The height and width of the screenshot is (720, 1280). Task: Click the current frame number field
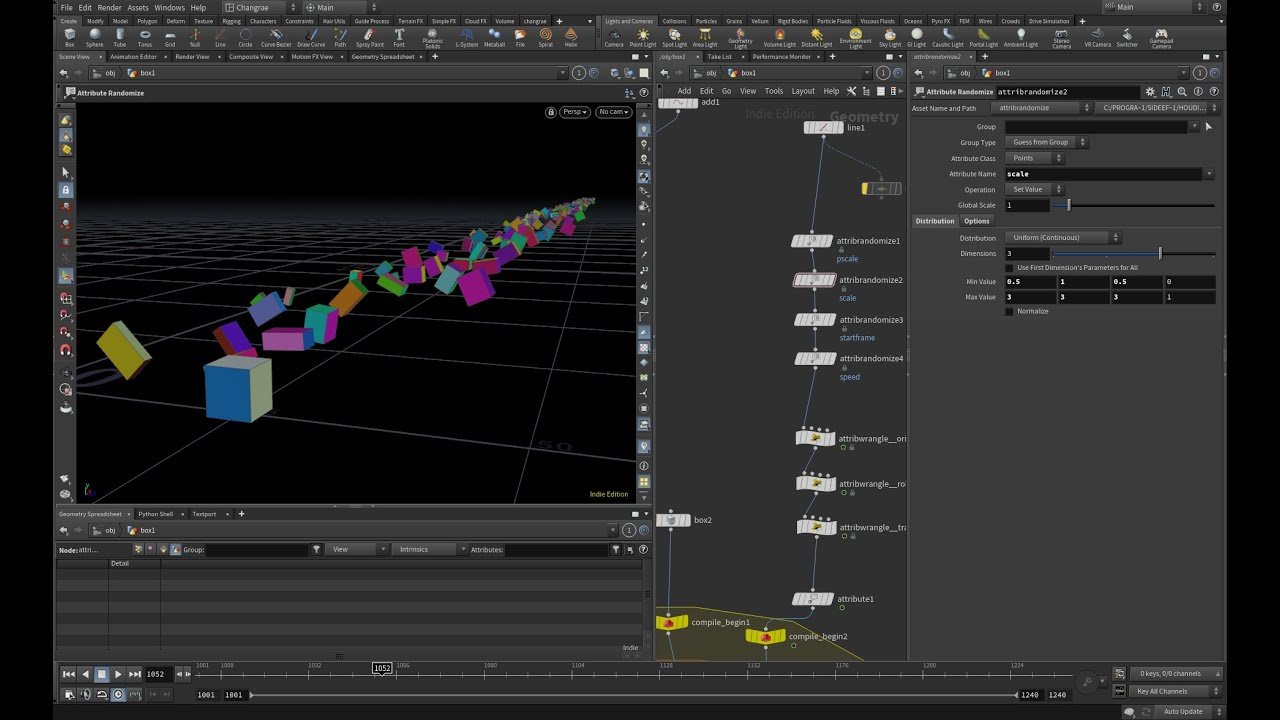158,674
